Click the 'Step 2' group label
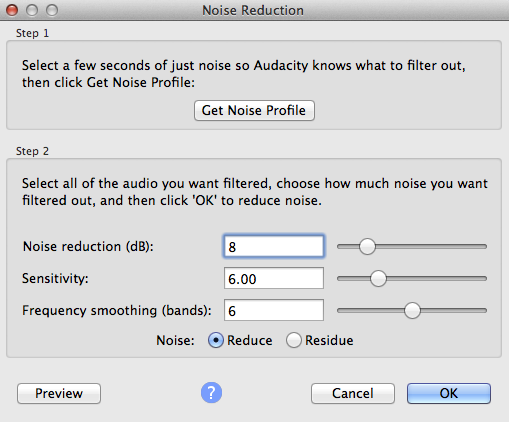 (x=32, y=151)
